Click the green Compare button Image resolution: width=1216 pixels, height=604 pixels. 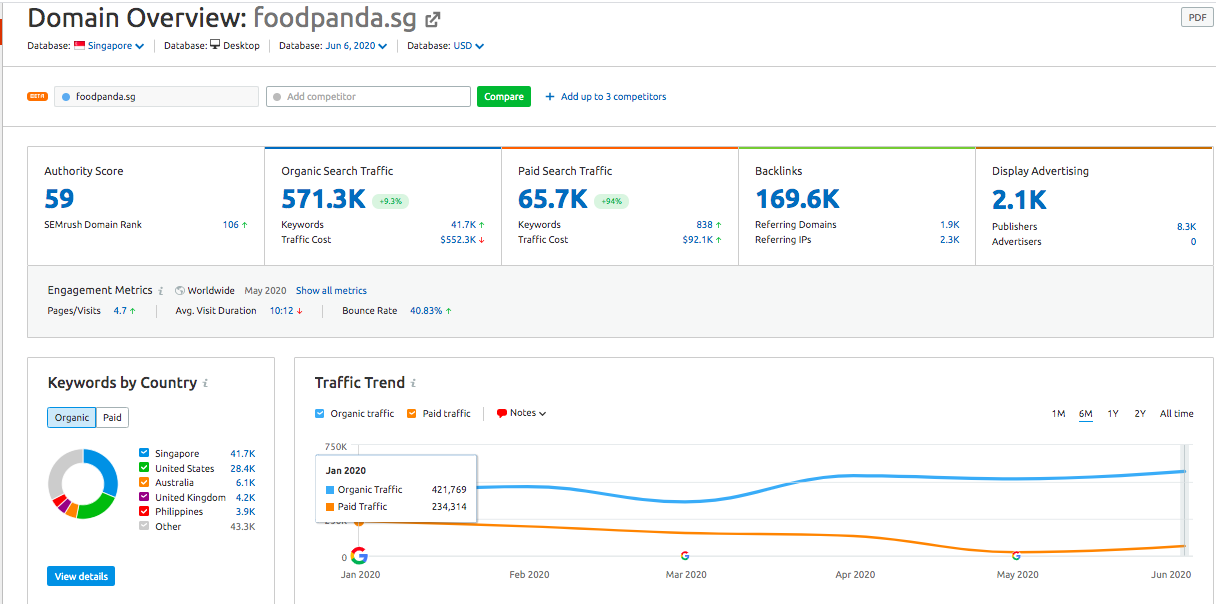click(x=504, y=97)
